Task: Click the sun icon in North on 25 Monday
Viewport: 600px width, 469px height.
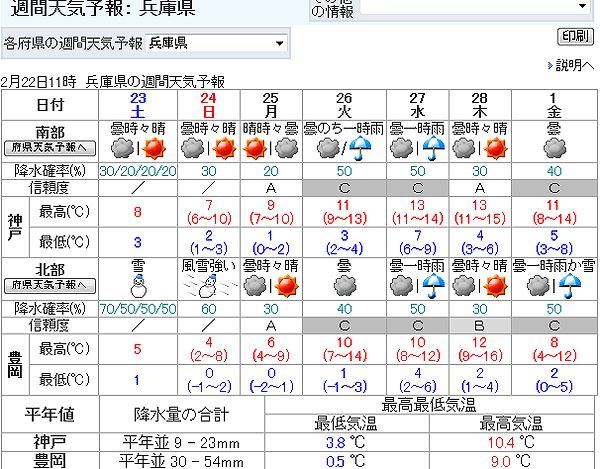Action: tap(287, 286)
